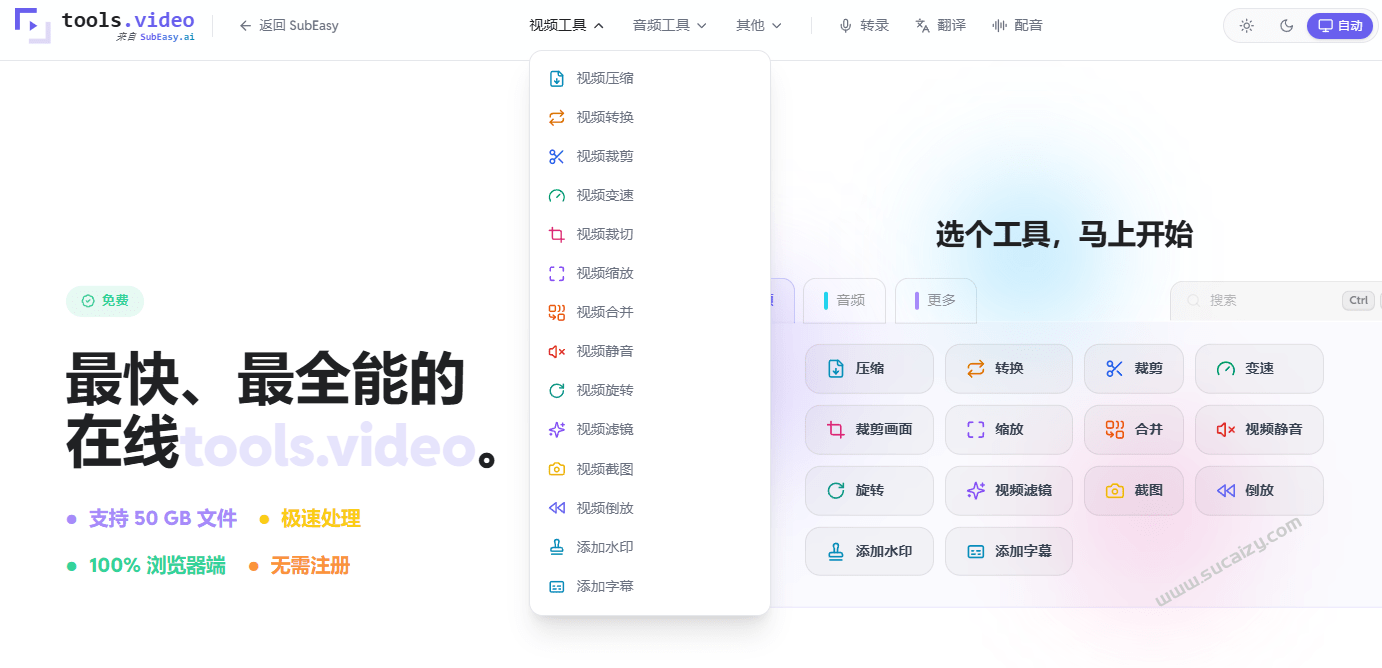
Task: Focus the 搜索 search field
Action: (1276, 300)
